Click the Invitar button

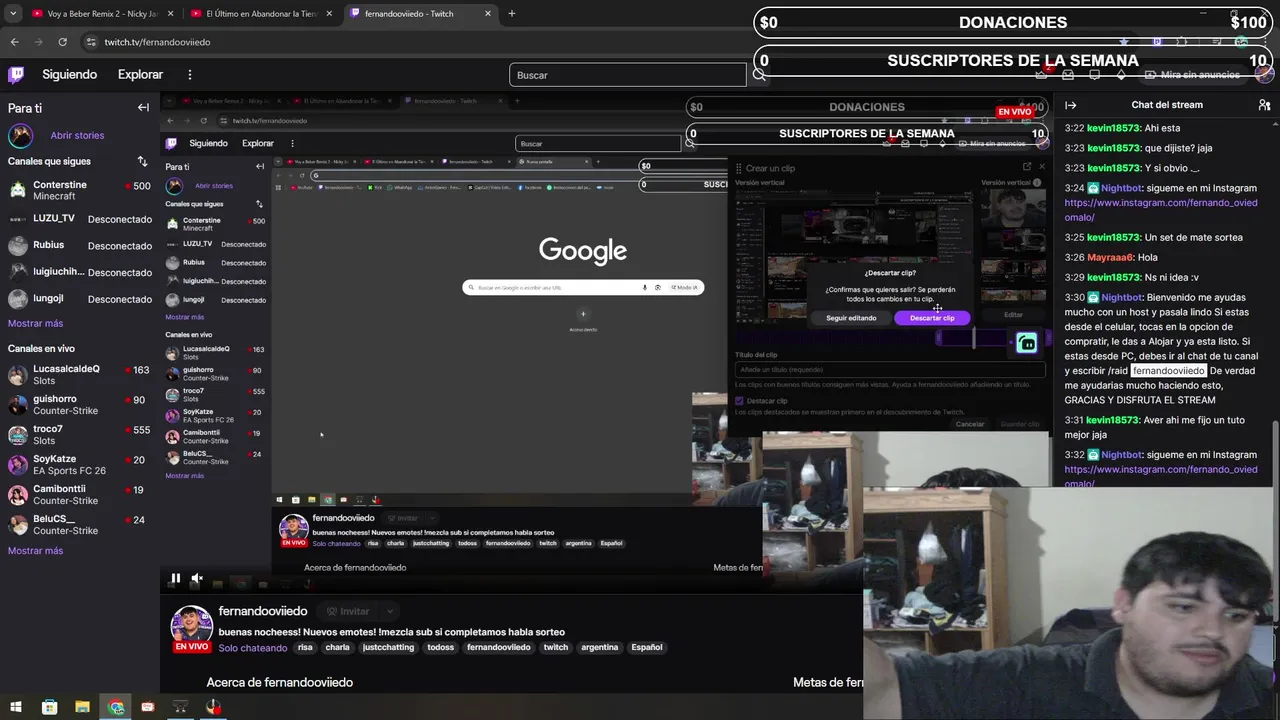[347, 611]
